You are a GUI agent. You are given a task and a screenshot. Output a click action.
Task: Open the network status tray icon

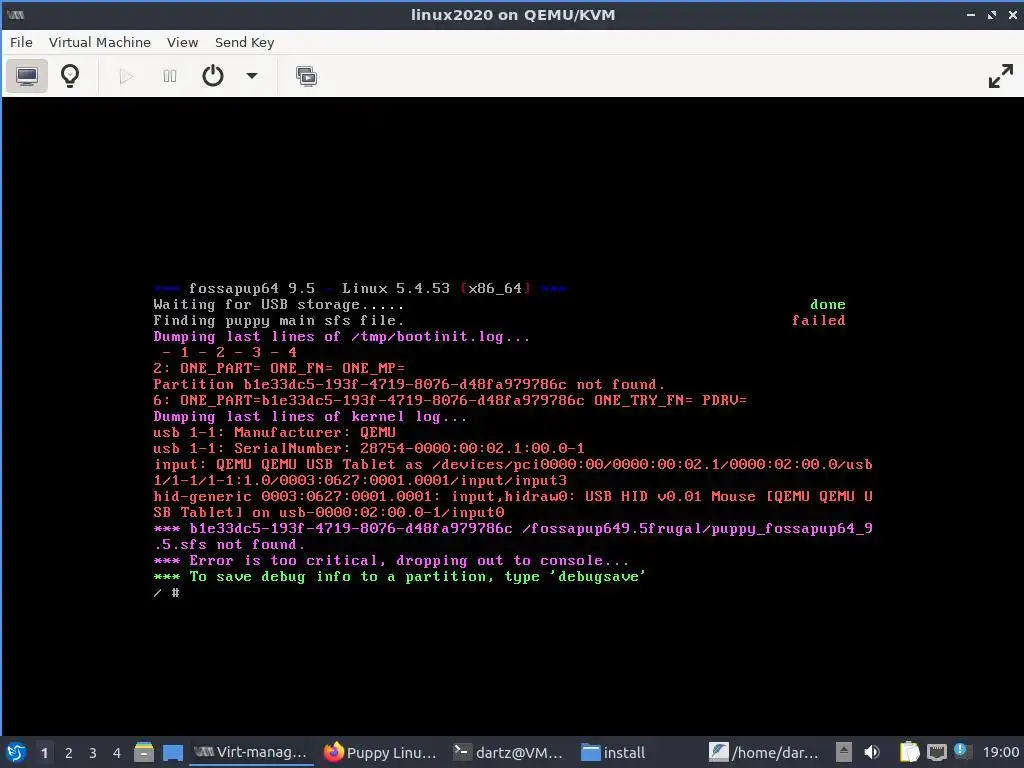(x=936, y=752)
